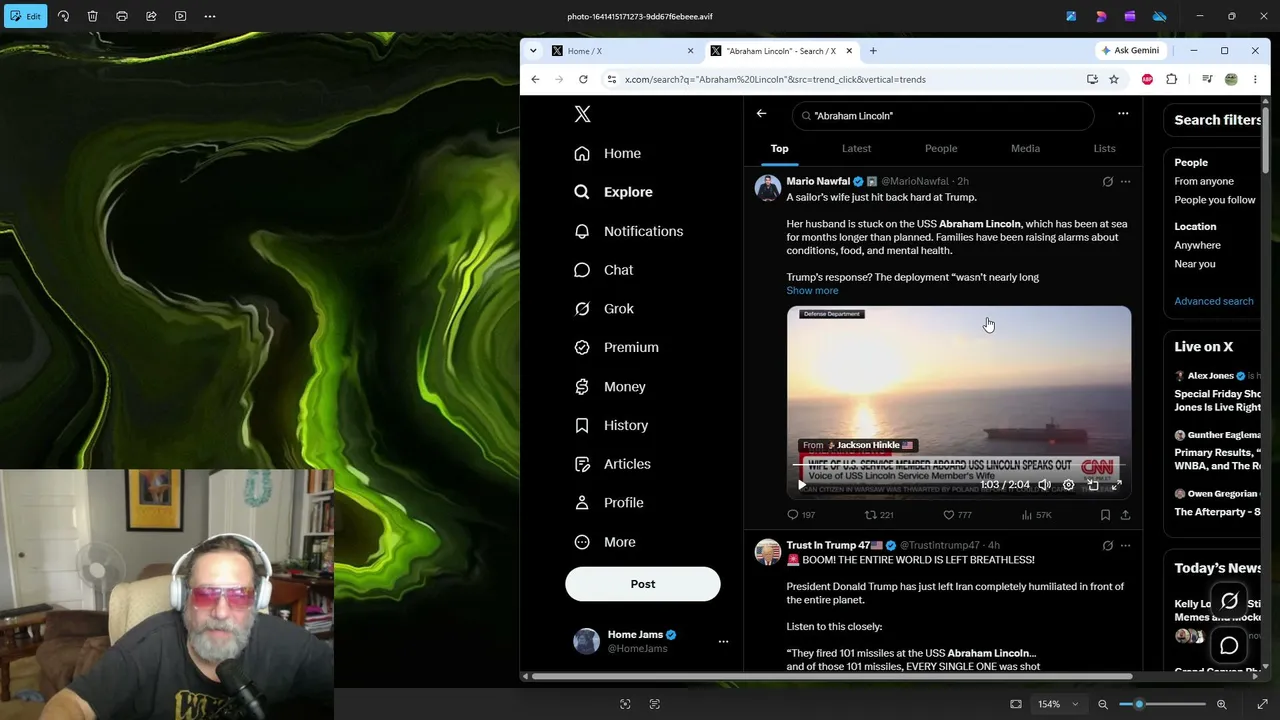The width and height of the screenshot is (1280, 720).
Task: Click the Ask Gemini button
Action: click(x=1131, y=51)
